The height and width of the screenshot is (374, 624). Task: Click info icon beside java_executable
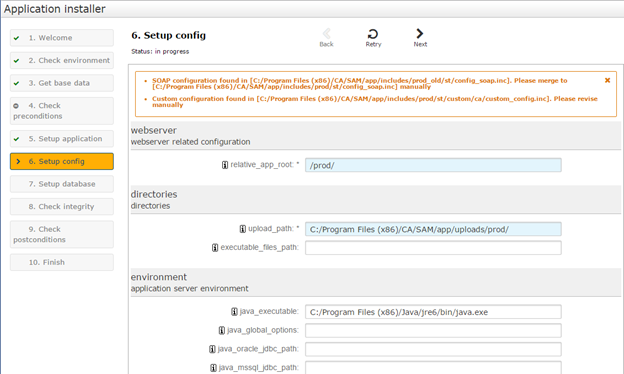pos(234,312)
